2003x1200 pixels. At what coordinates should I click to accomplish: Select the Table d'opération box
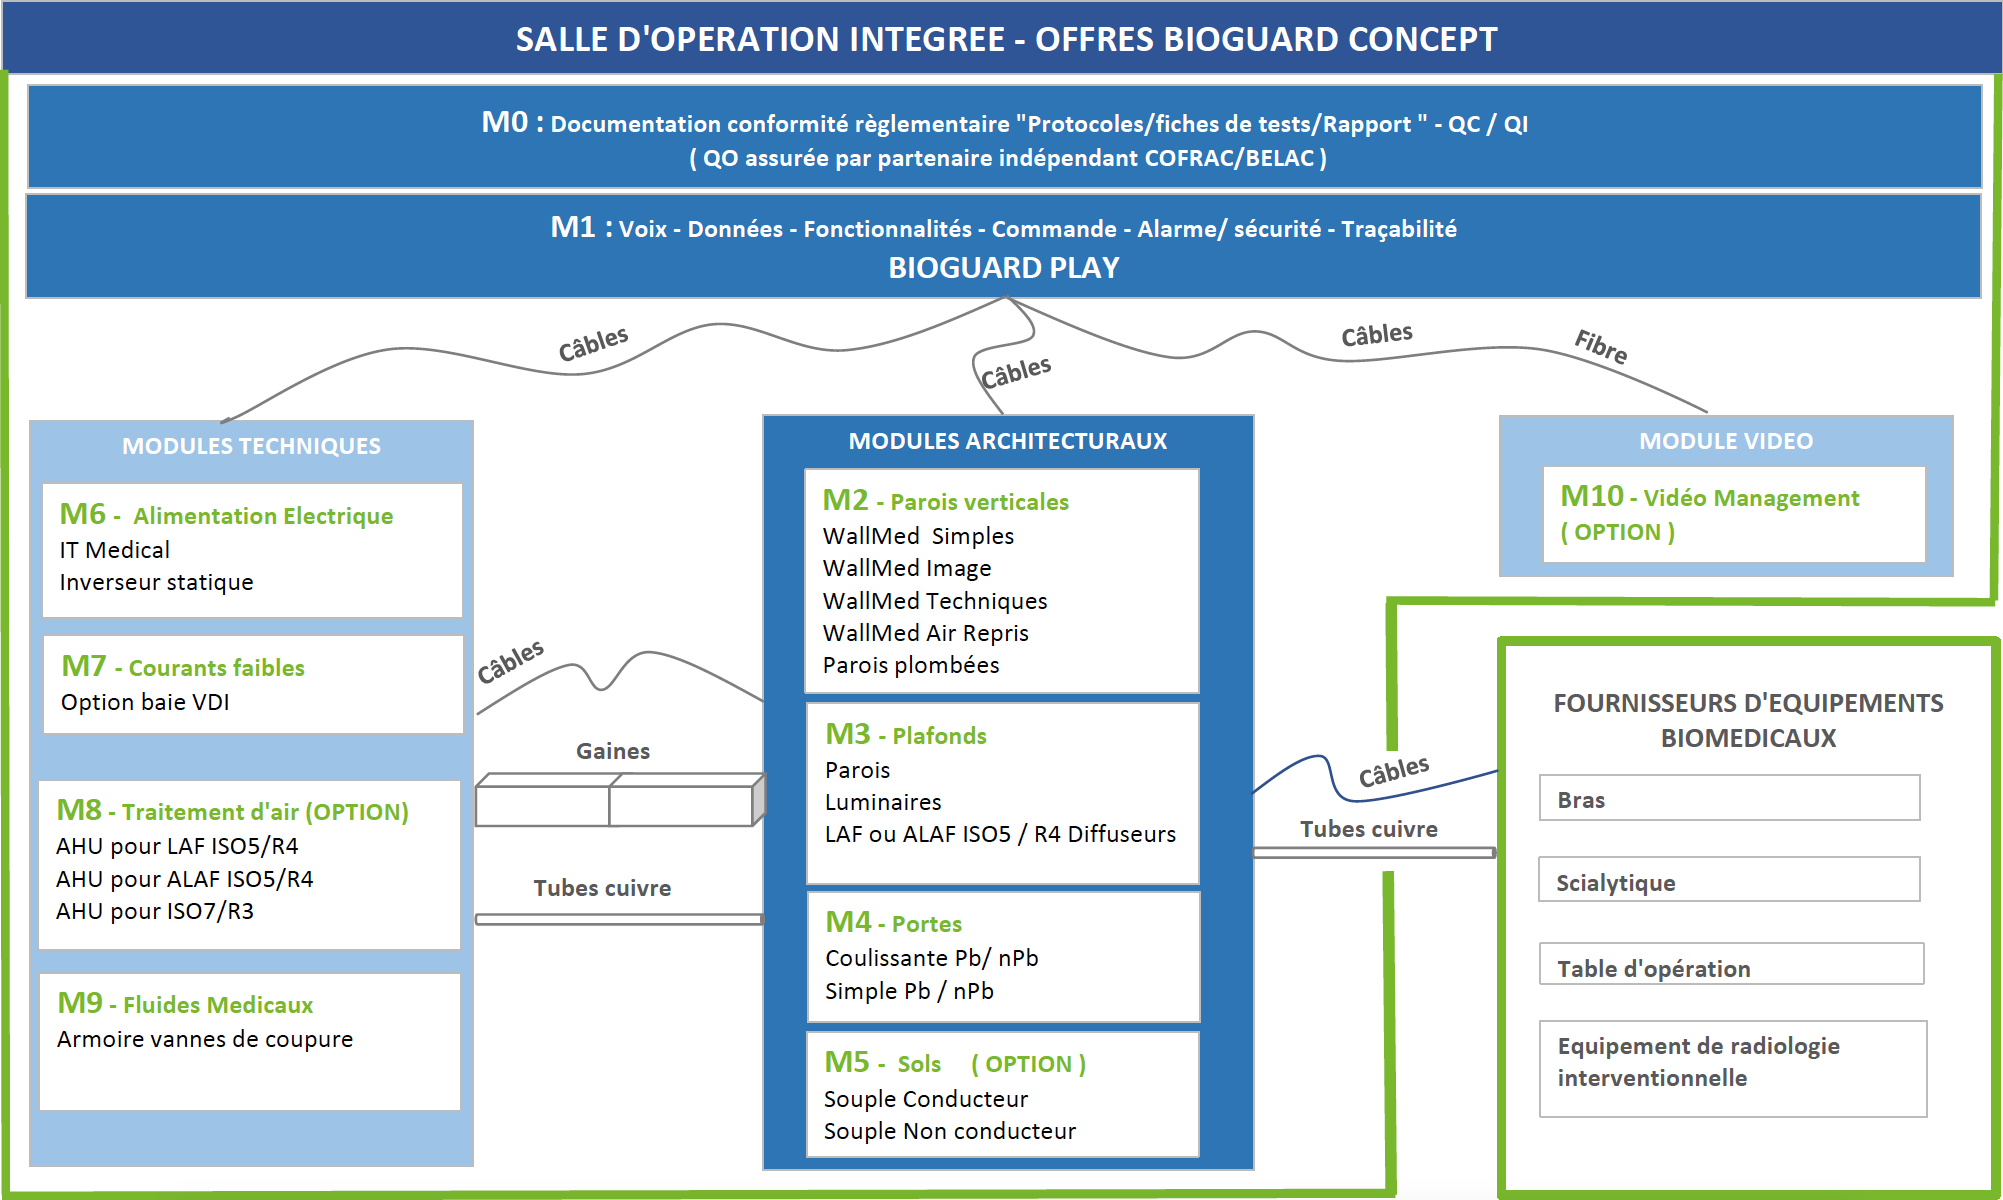1731,964
